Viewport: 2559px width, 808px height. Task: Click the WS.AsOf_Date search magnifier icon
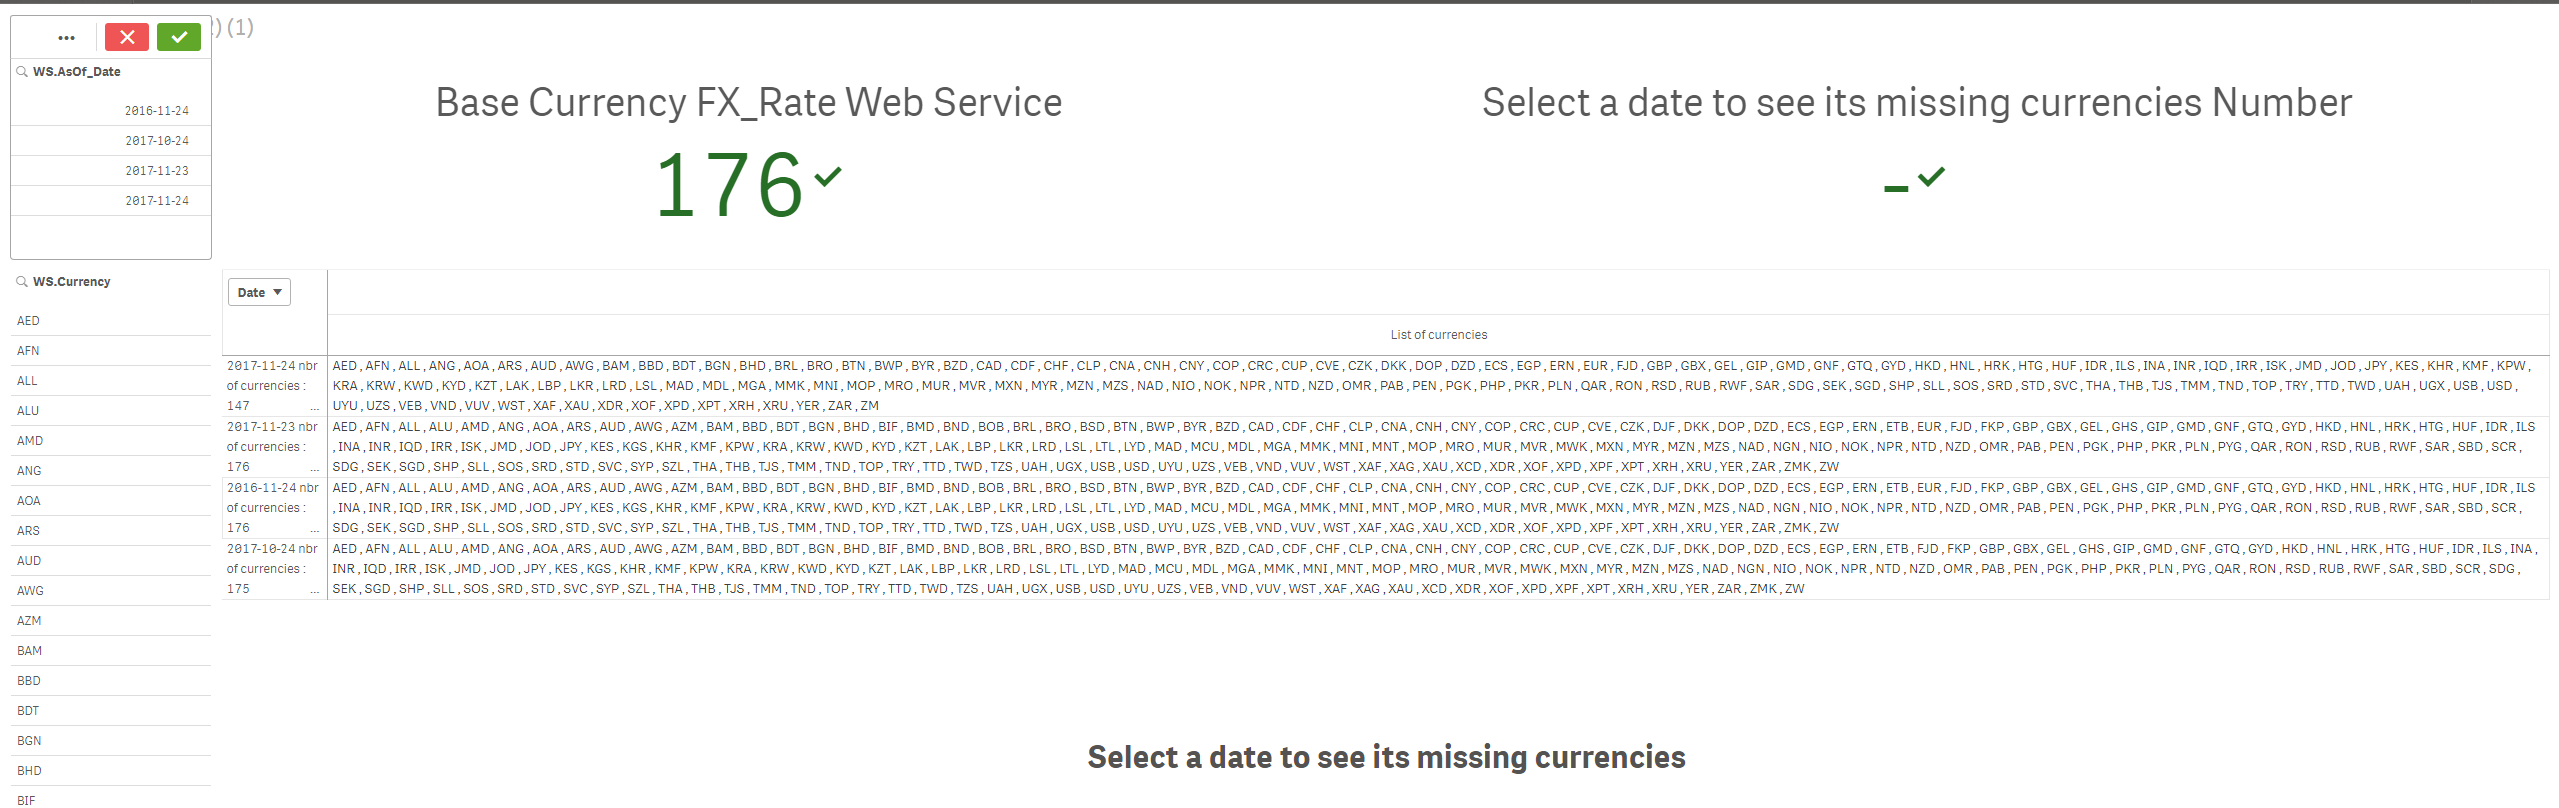[22, 72]
